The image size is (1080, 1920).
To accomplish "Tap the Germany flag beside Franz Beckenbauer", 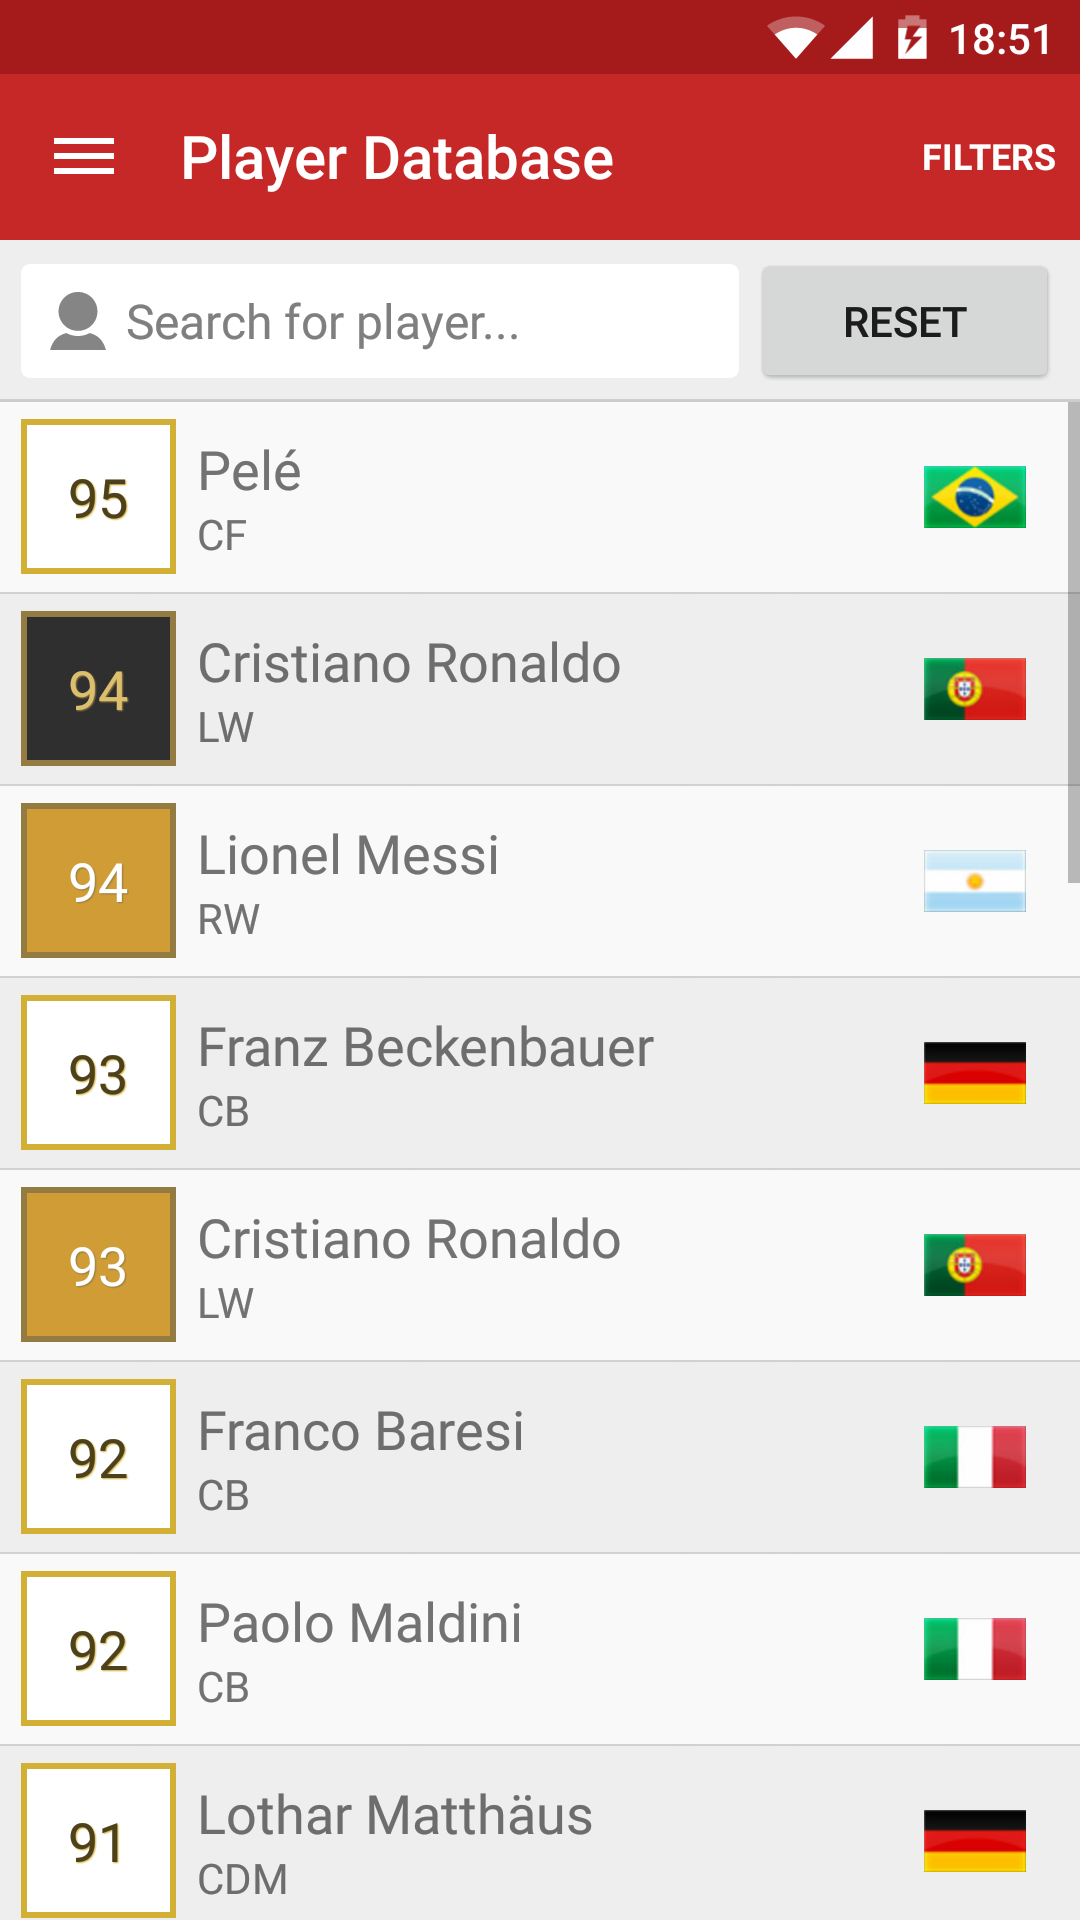I will [x=974, y=1073].
